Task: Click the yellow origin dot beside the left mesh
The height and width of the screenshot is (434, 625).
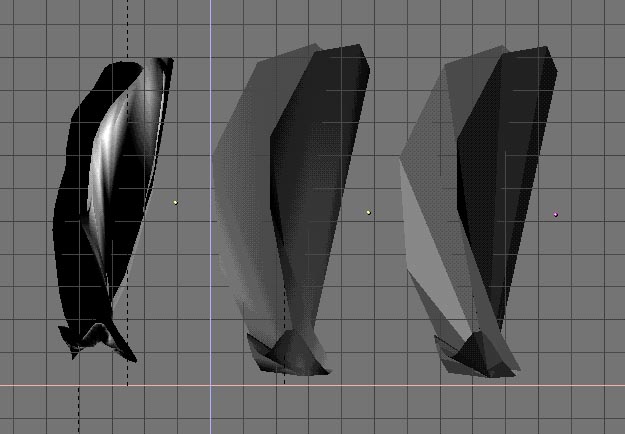Action: [175, 203]
